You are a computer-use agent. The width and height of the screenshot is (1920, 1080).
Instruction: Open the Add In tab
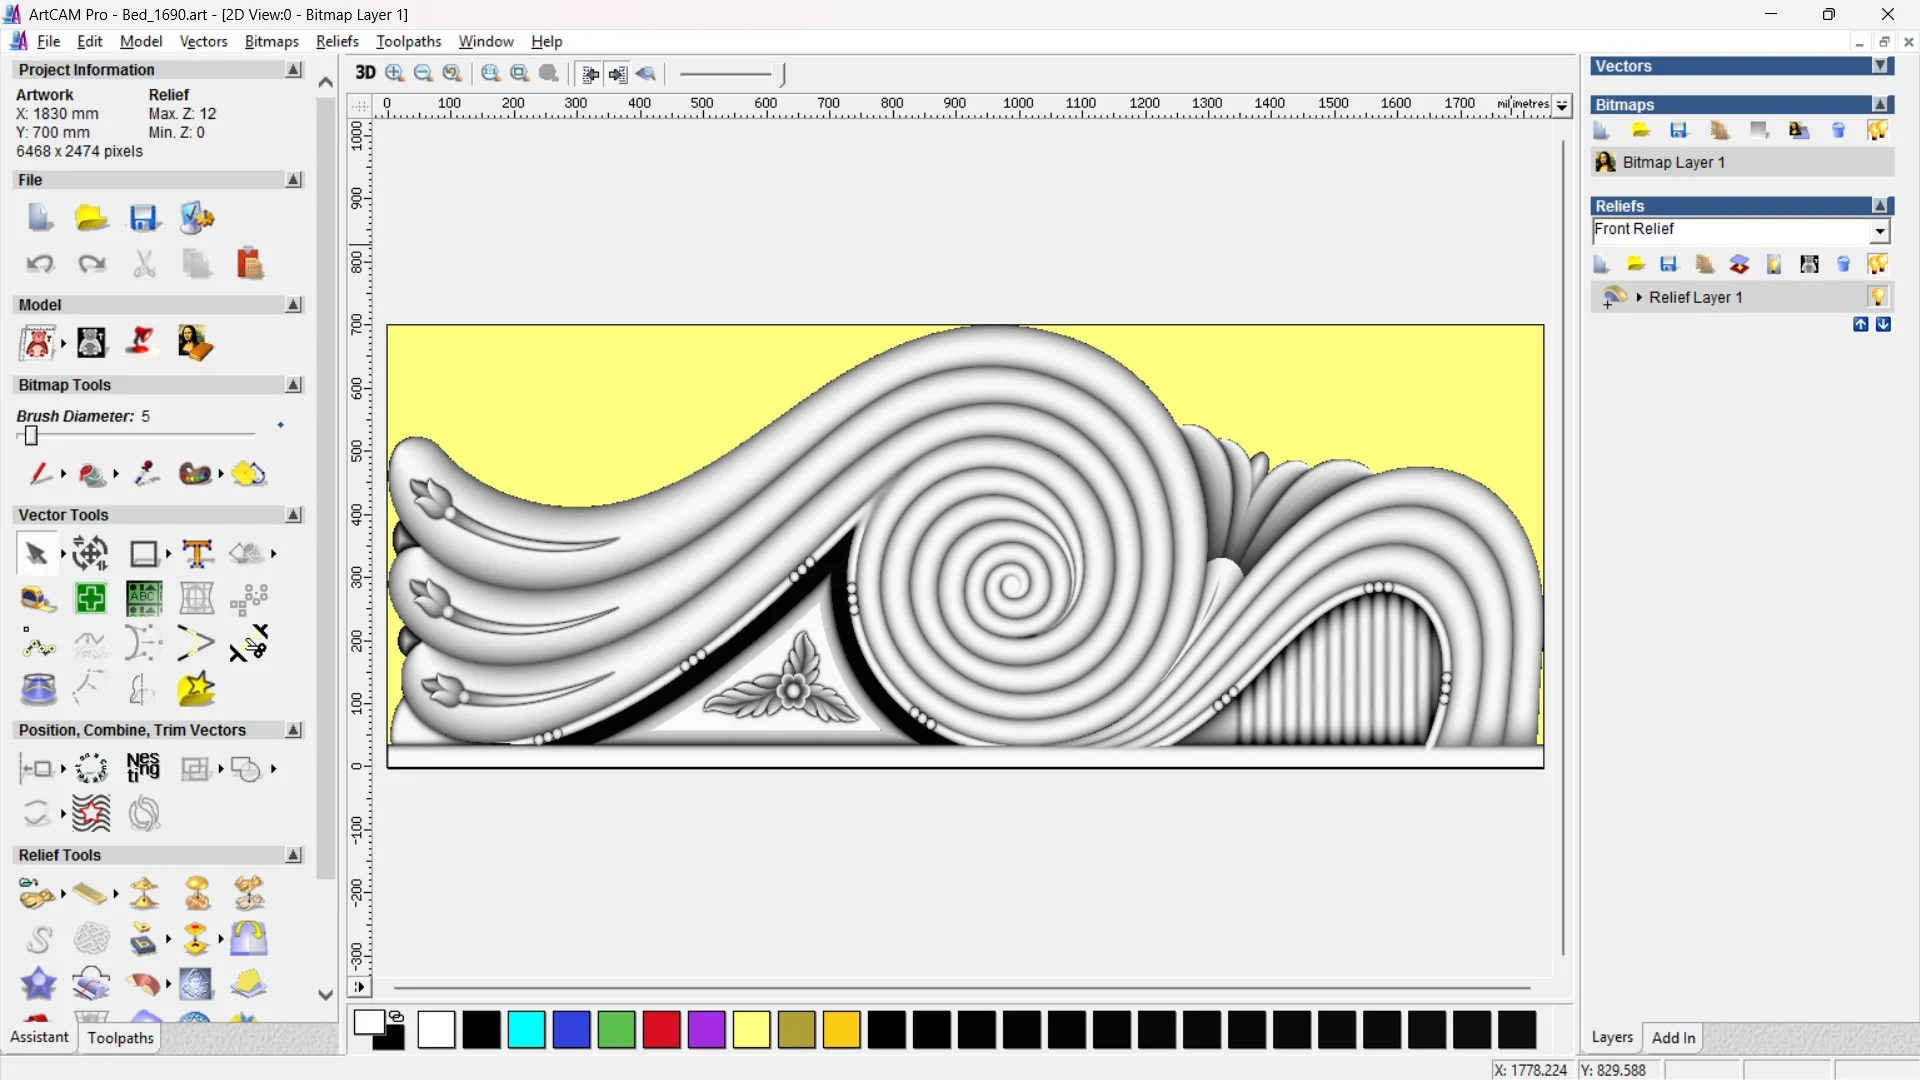[x=1673, y=1037]
